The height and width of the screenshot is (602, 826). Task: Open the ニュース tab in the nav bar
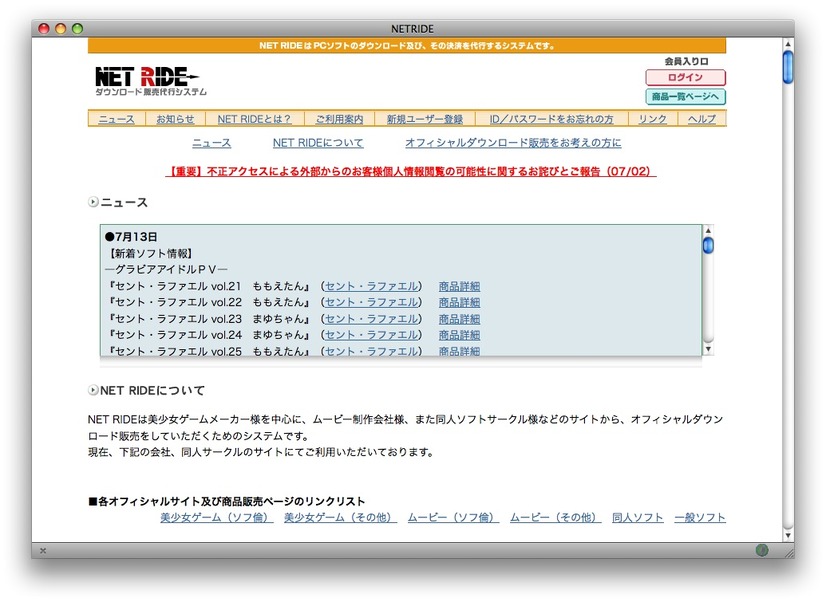(116, 119)
